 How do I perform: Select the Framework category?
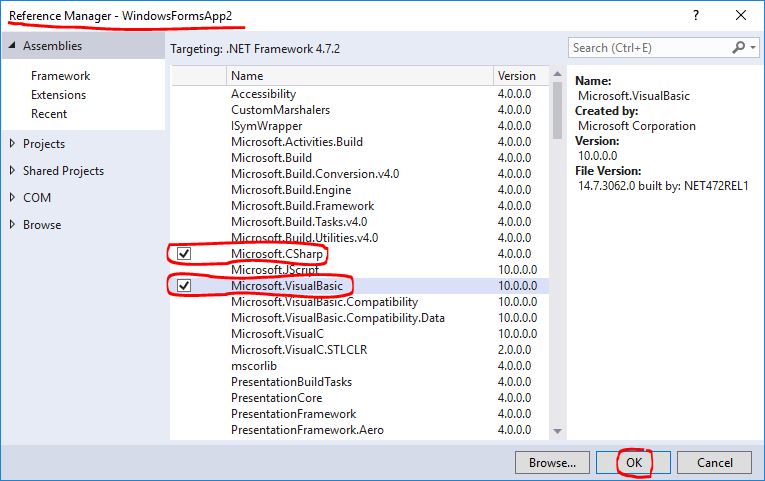60,76
